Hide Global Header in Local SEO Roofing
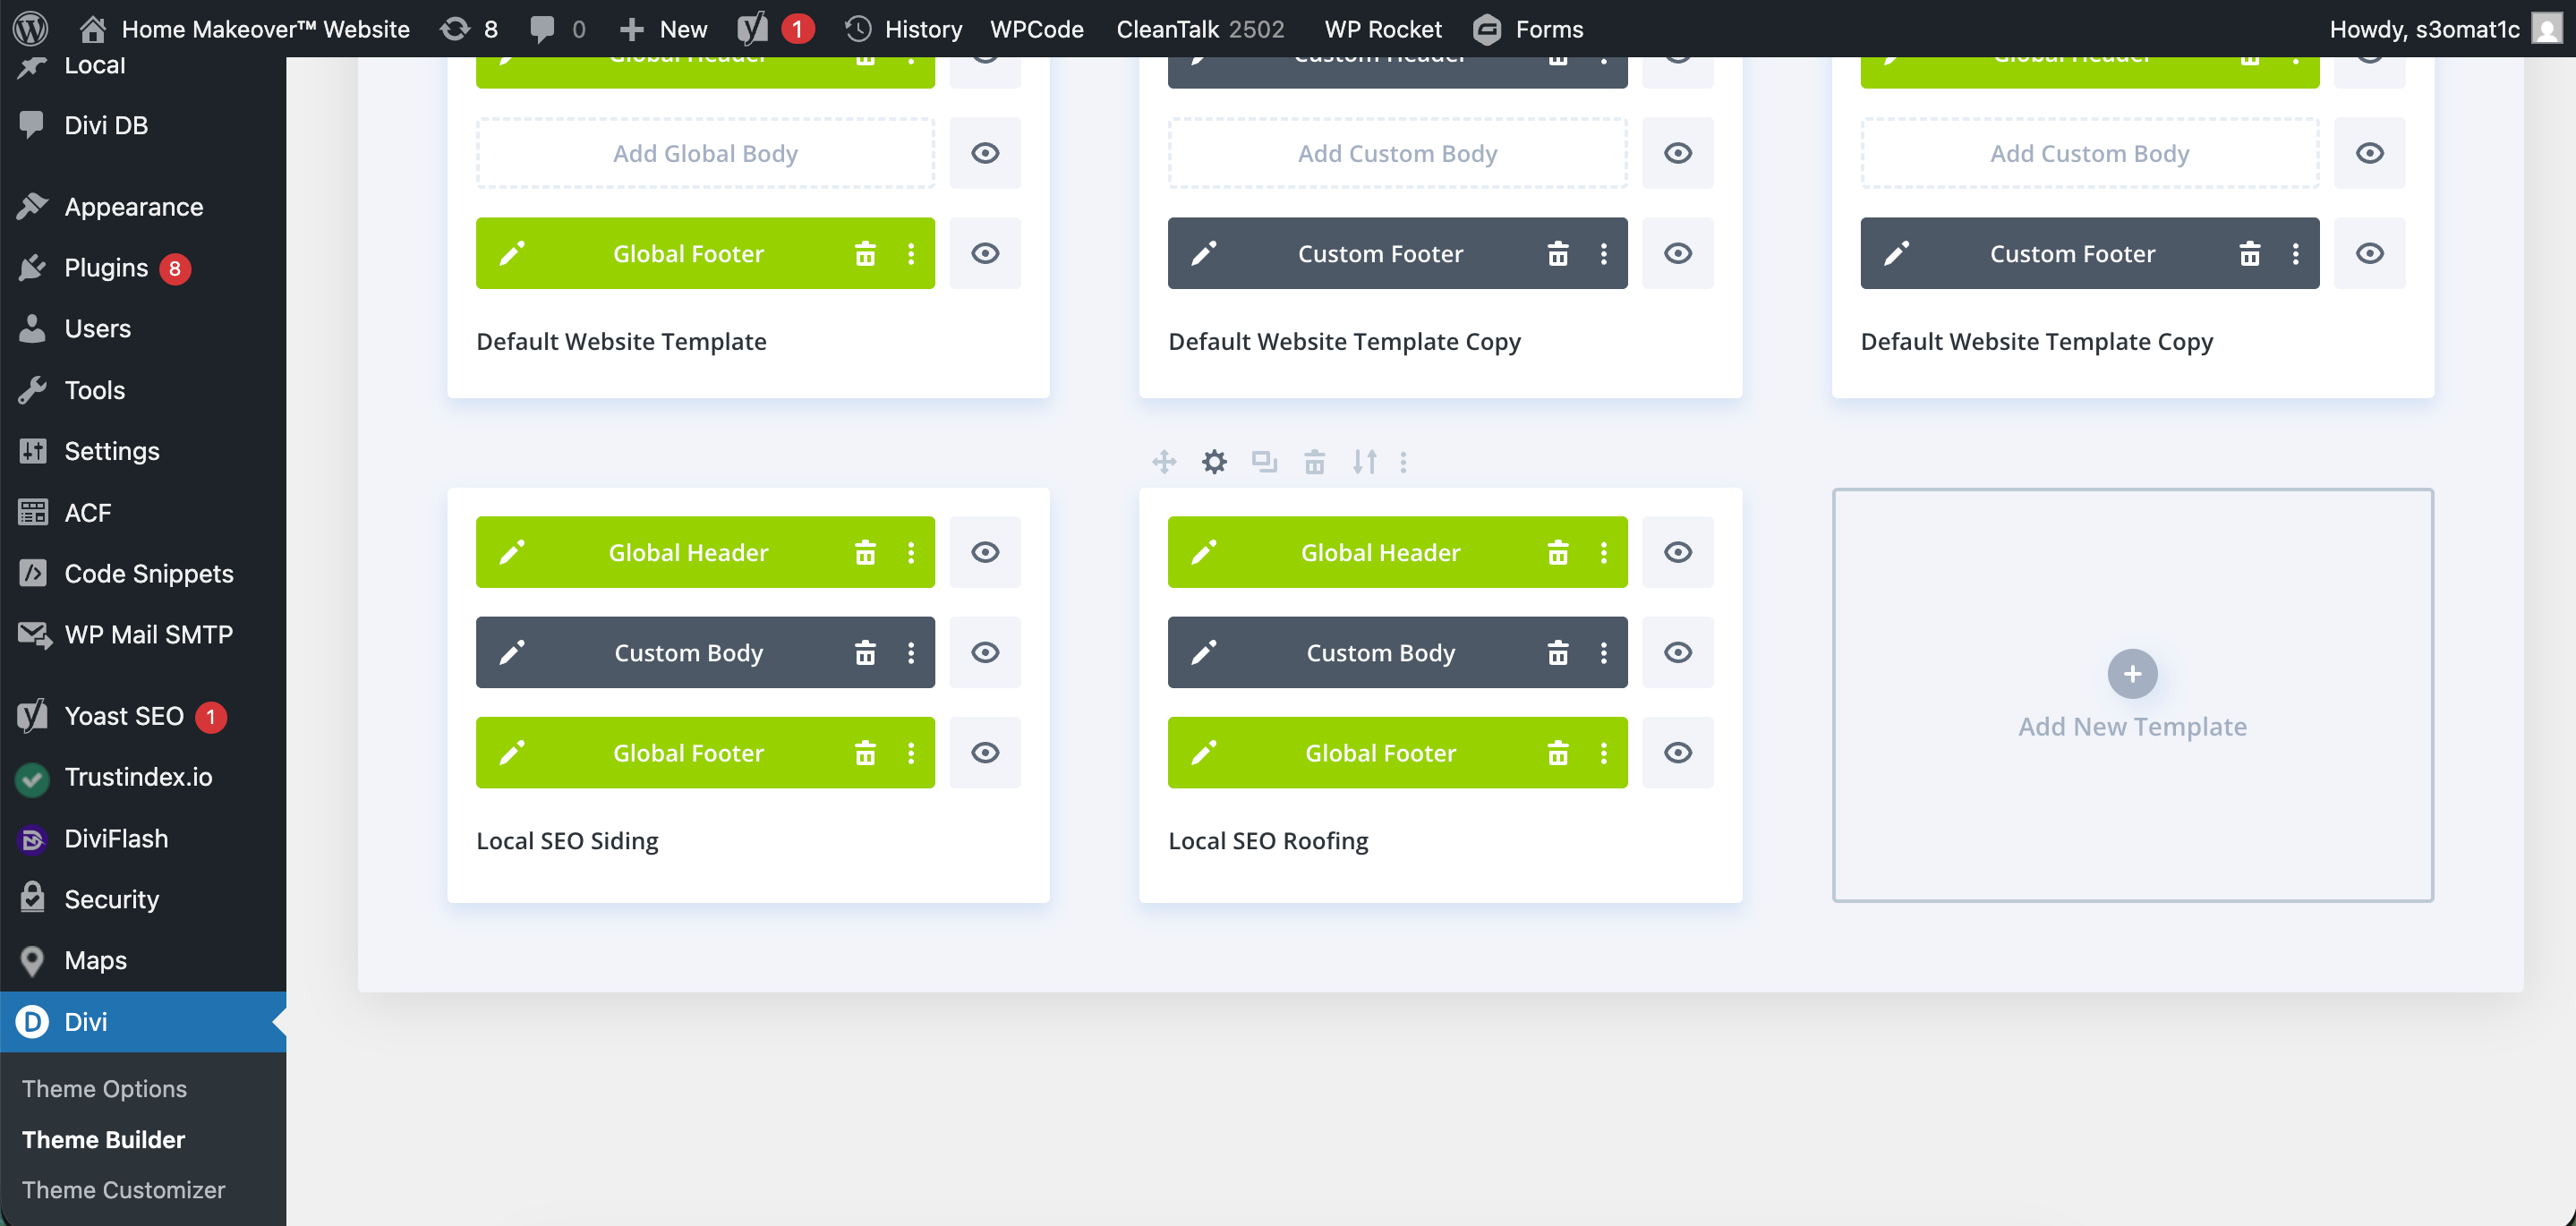Image resolution: width=2576 pixels, height=1226 pixels. tap(1678, 552)
